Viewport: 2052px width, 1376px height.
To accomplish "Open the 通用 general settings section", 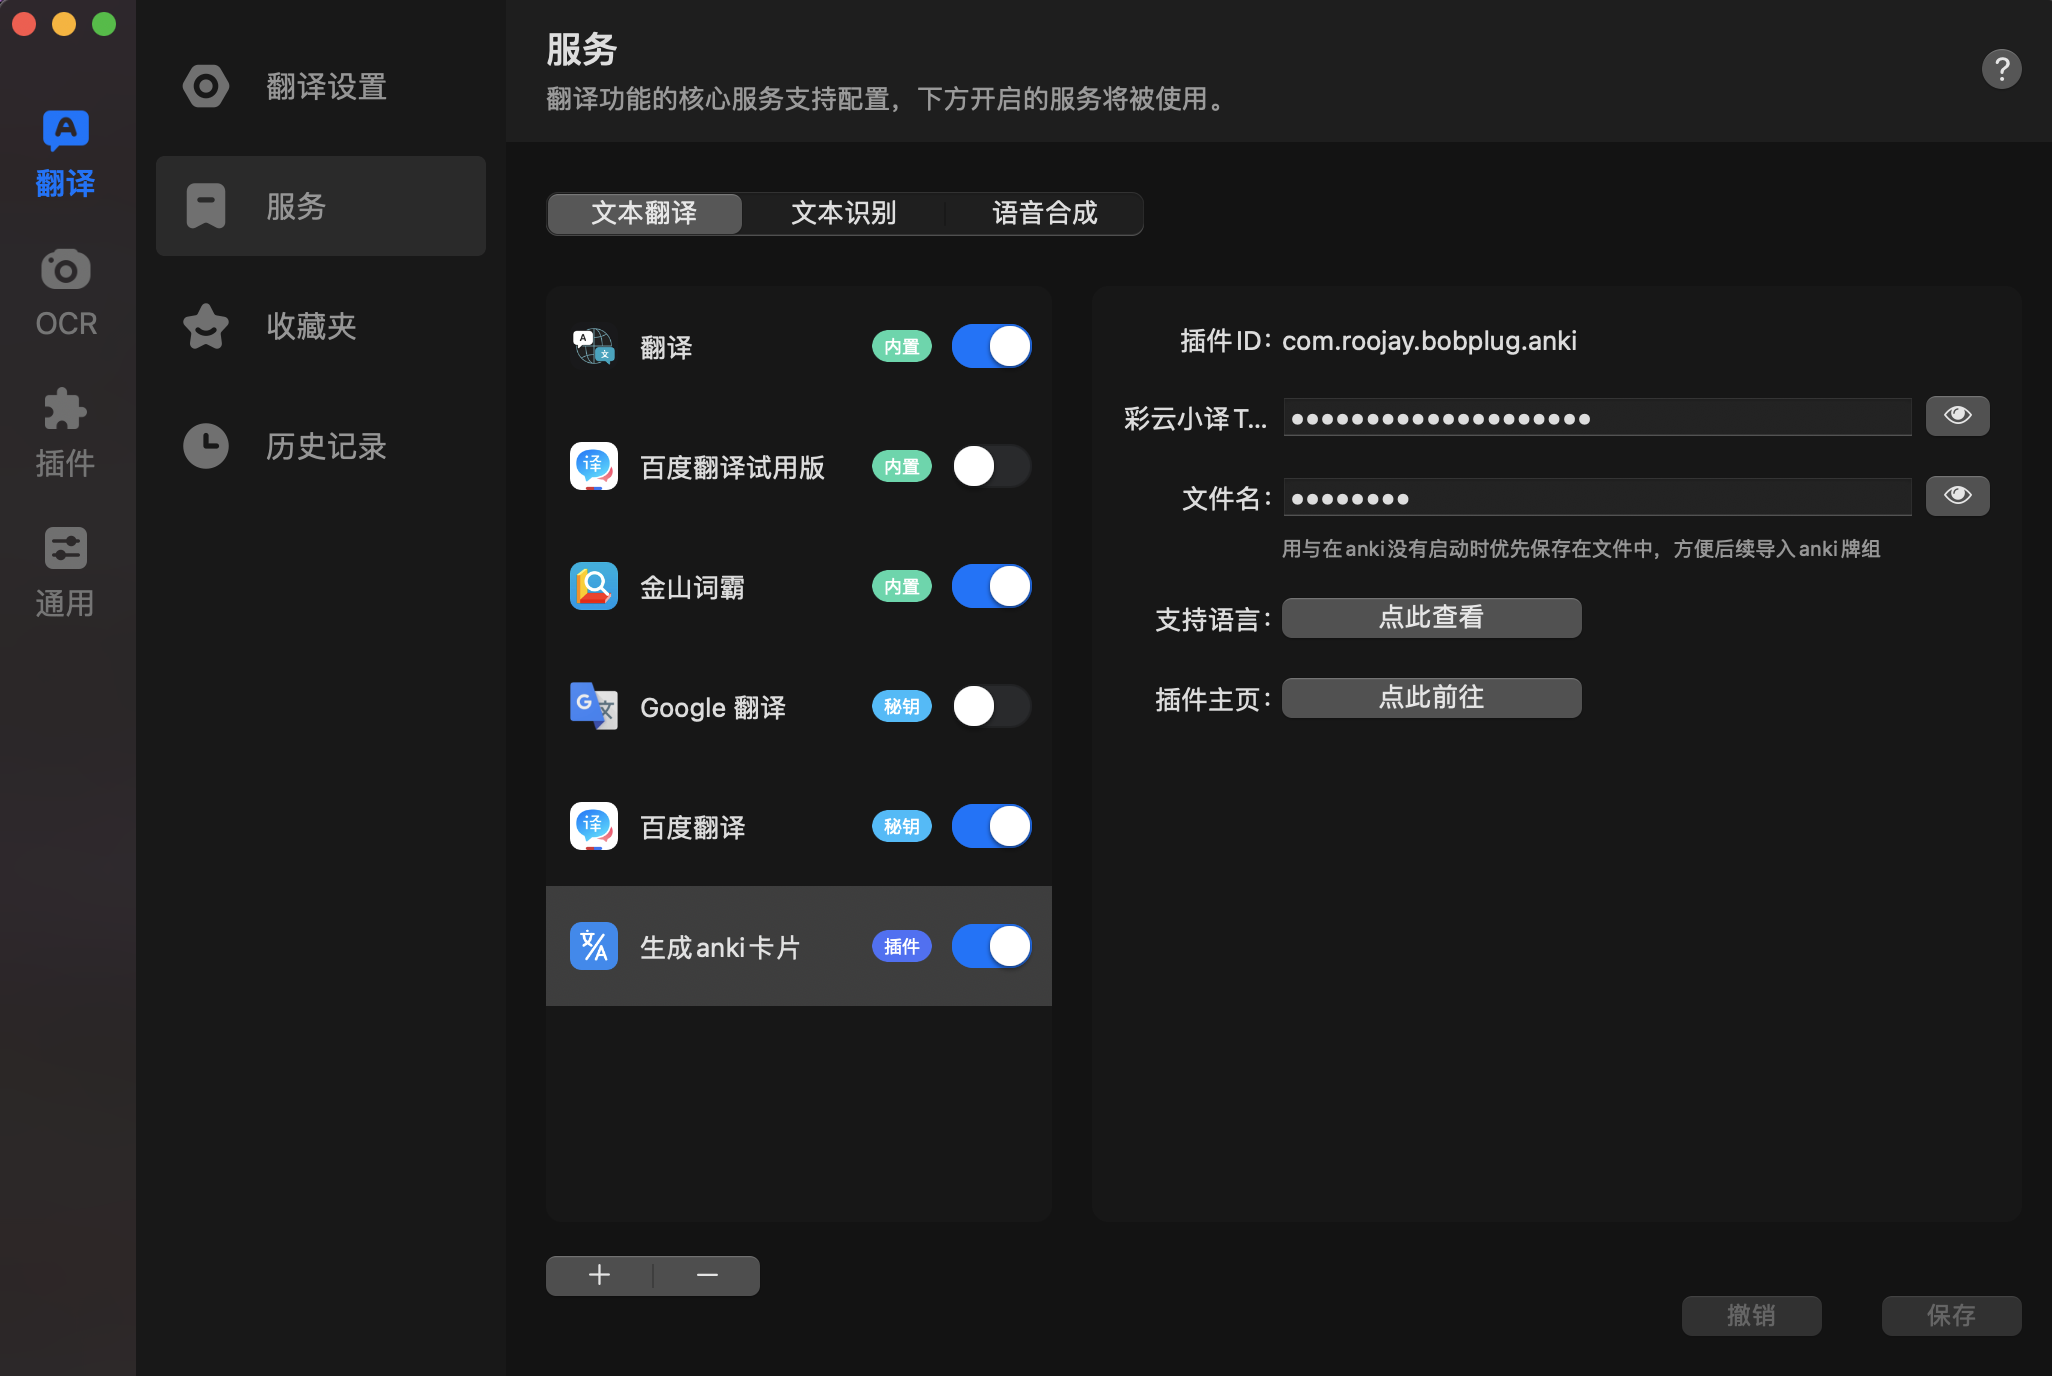I will [64, 570].
